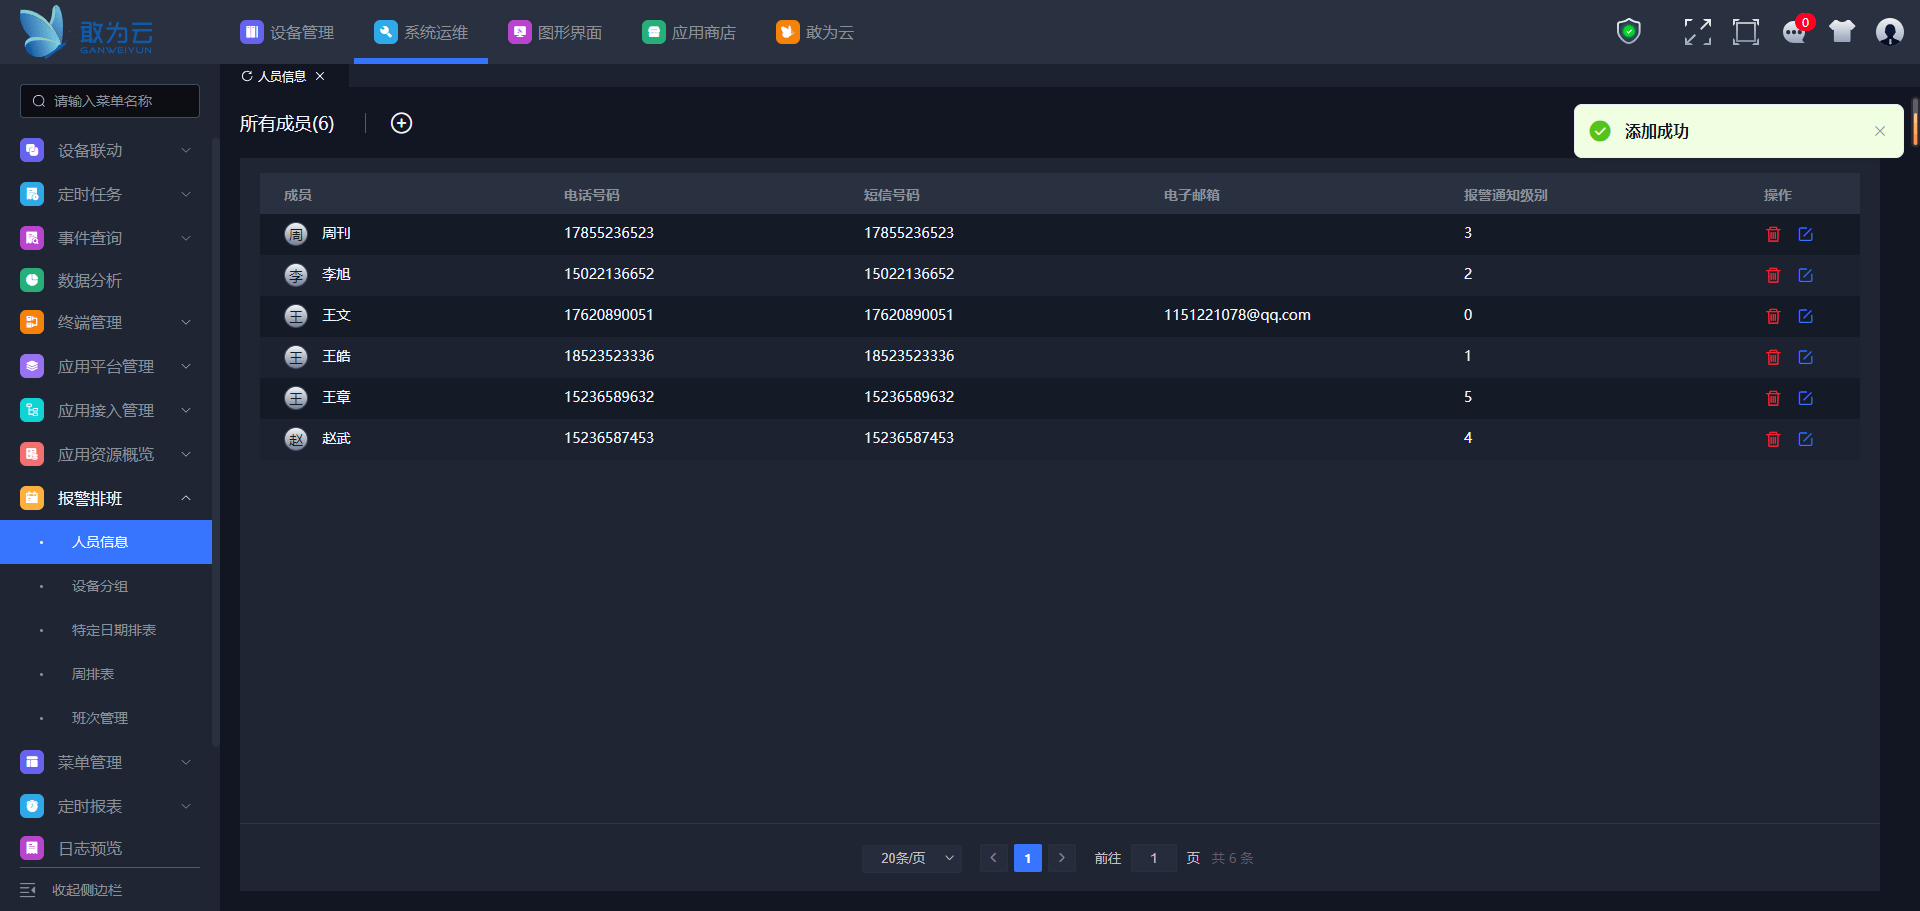
Task: Edit member 周刊 with pencil icon
Action: [1805, 234]
